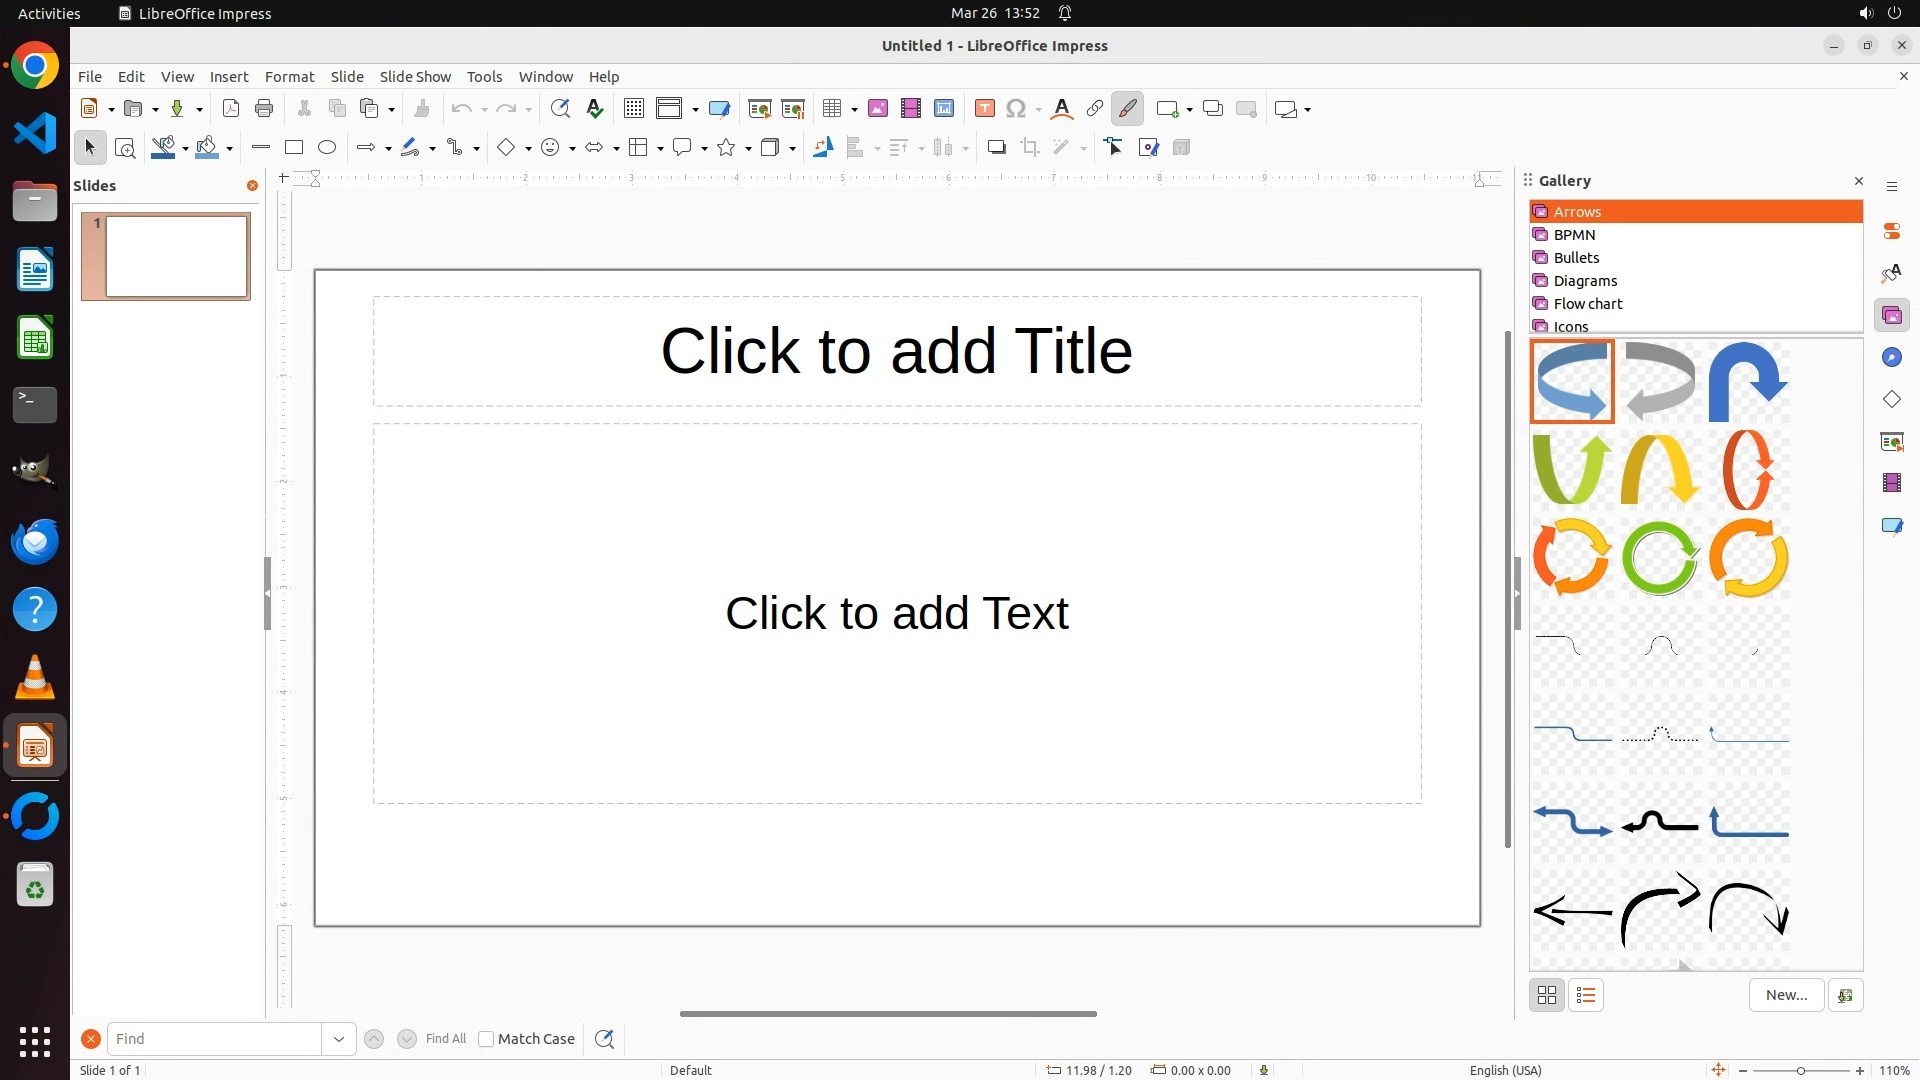Viewport: 1920px width, 1080px height.
Task: Toggle Display Grid in toolbar
Action: [x=634, y=109]
